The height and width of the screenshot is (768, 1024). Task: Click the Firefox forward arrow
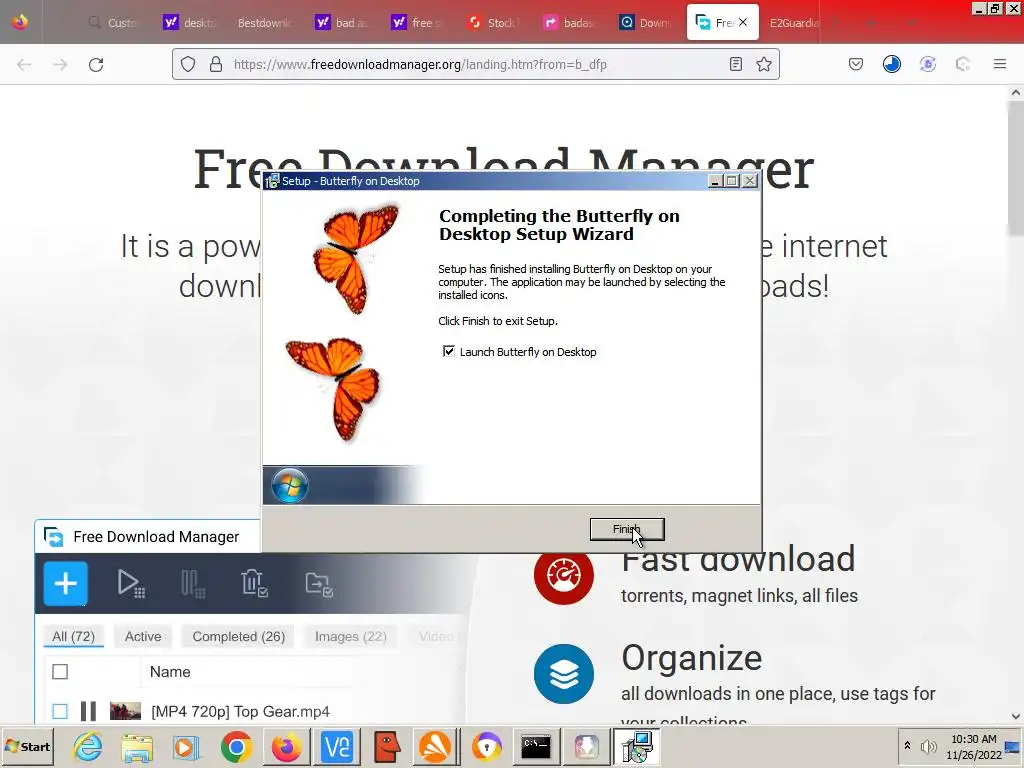(60, 65)
